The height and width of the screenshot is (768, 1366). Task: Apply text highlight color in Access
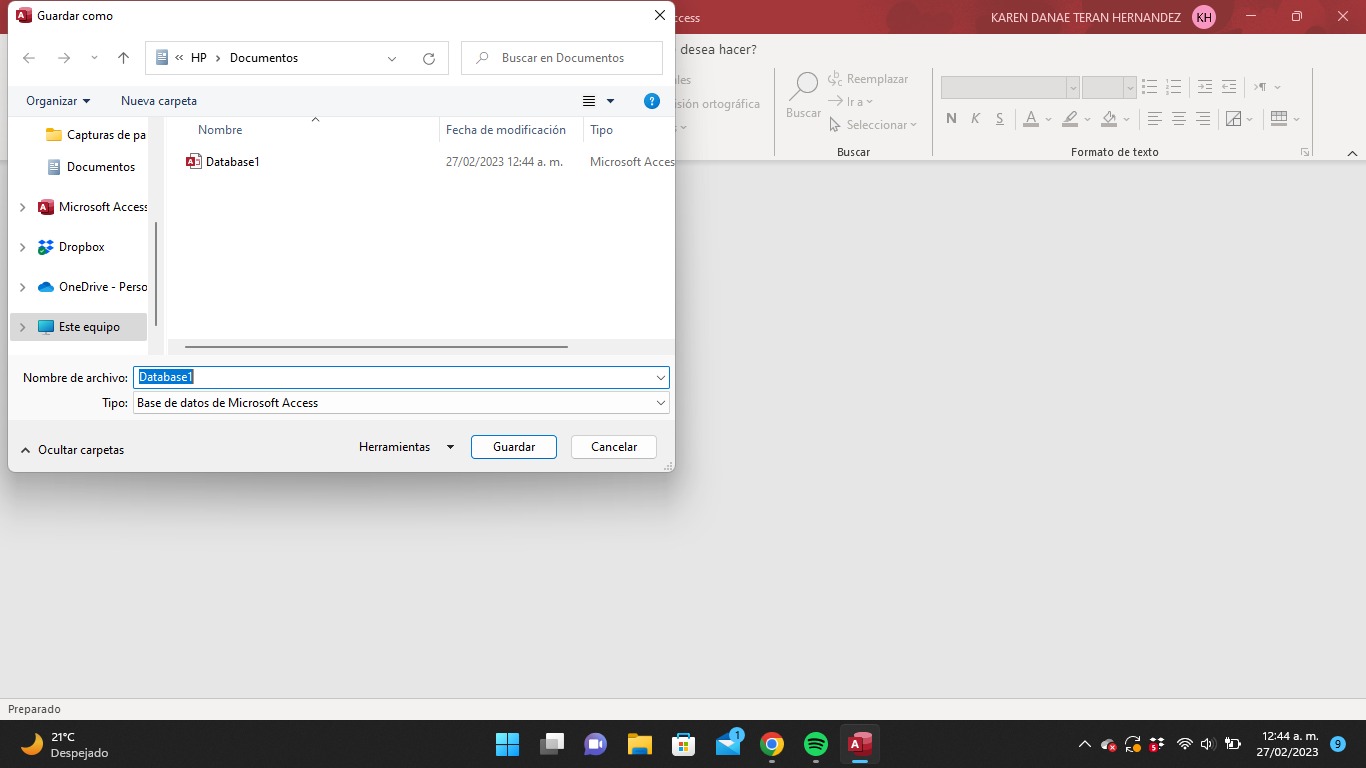click(x=1070, y=118)
